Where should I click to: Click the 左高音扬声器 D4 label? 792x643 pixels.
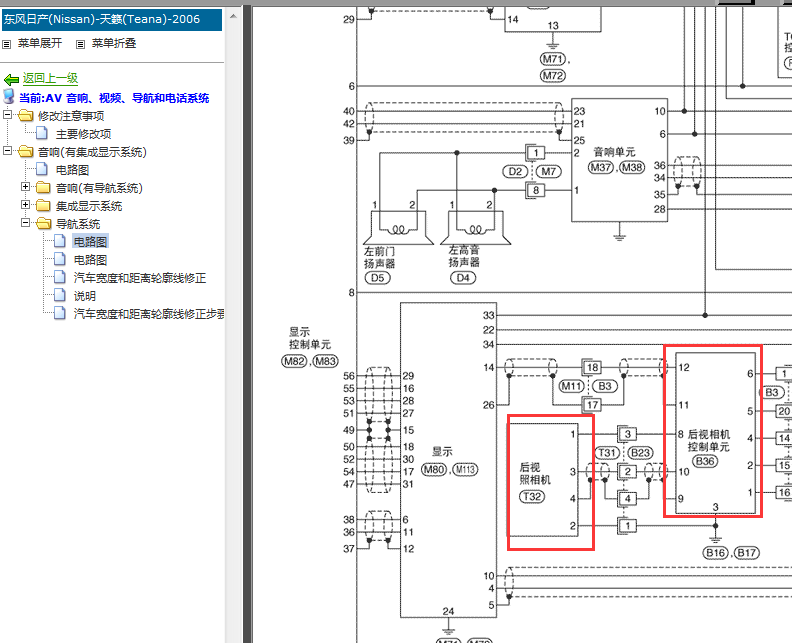pyautogui.click(x=464, y=263)
